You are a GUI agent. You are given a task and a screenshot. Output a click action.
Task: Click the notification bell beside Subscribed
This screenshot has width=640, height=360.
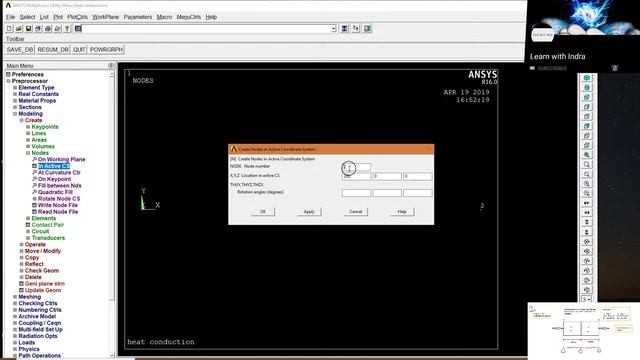(615, 68)
